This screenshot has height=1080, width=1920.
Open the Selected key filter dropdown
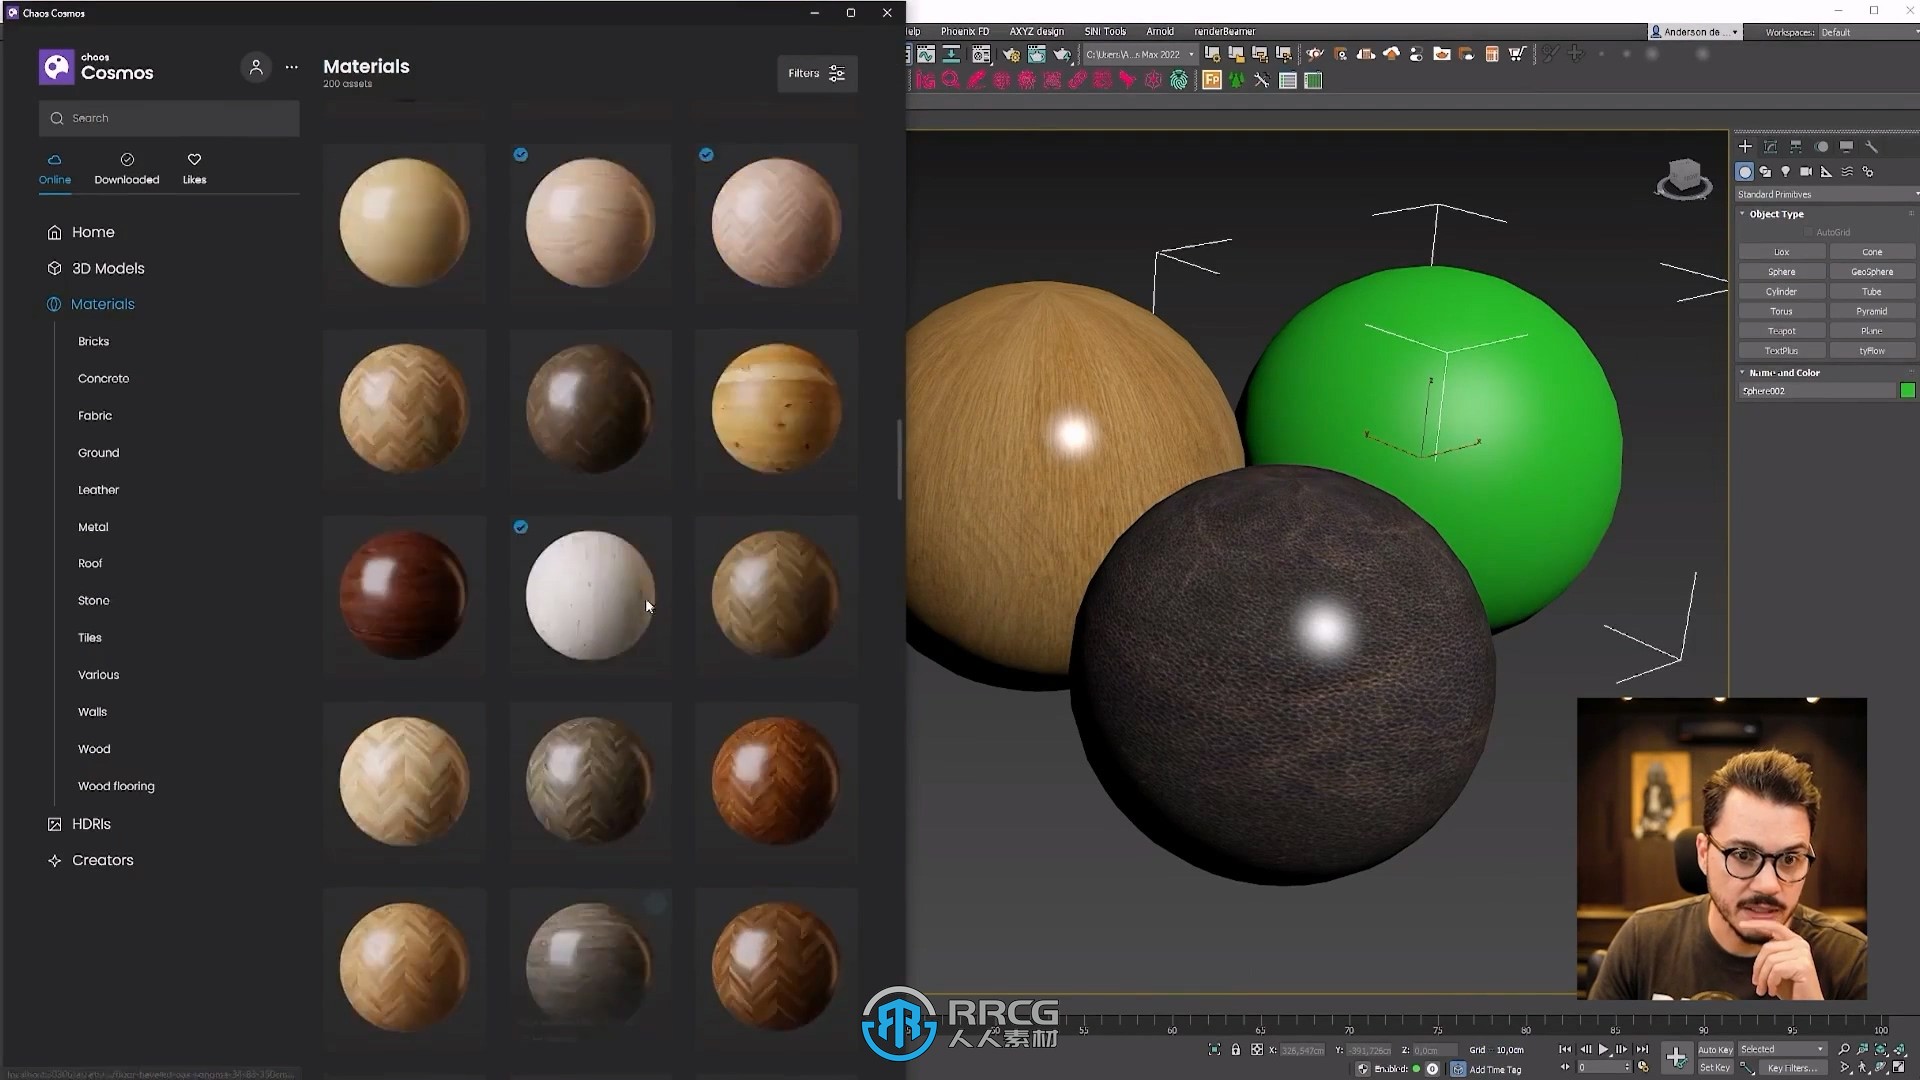[1782, 1049]
